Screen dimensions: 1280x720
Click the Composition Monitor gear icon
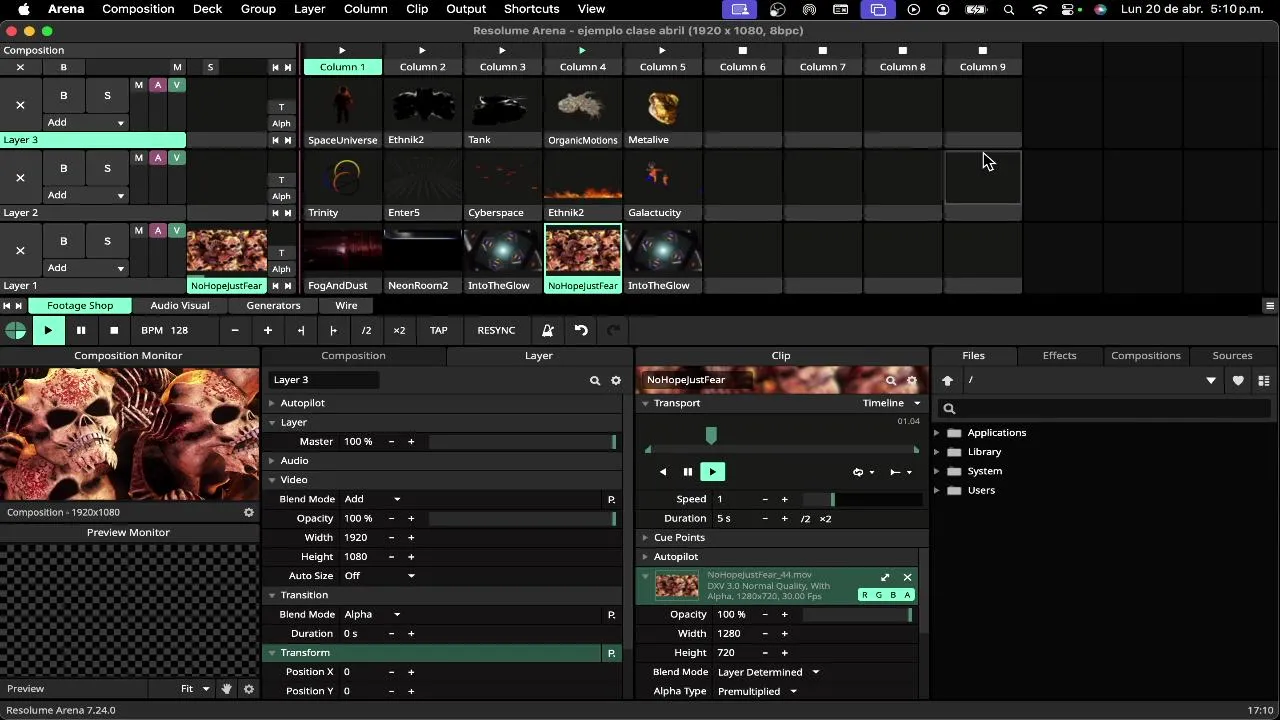pyautogui.click(x=249, y=513)
